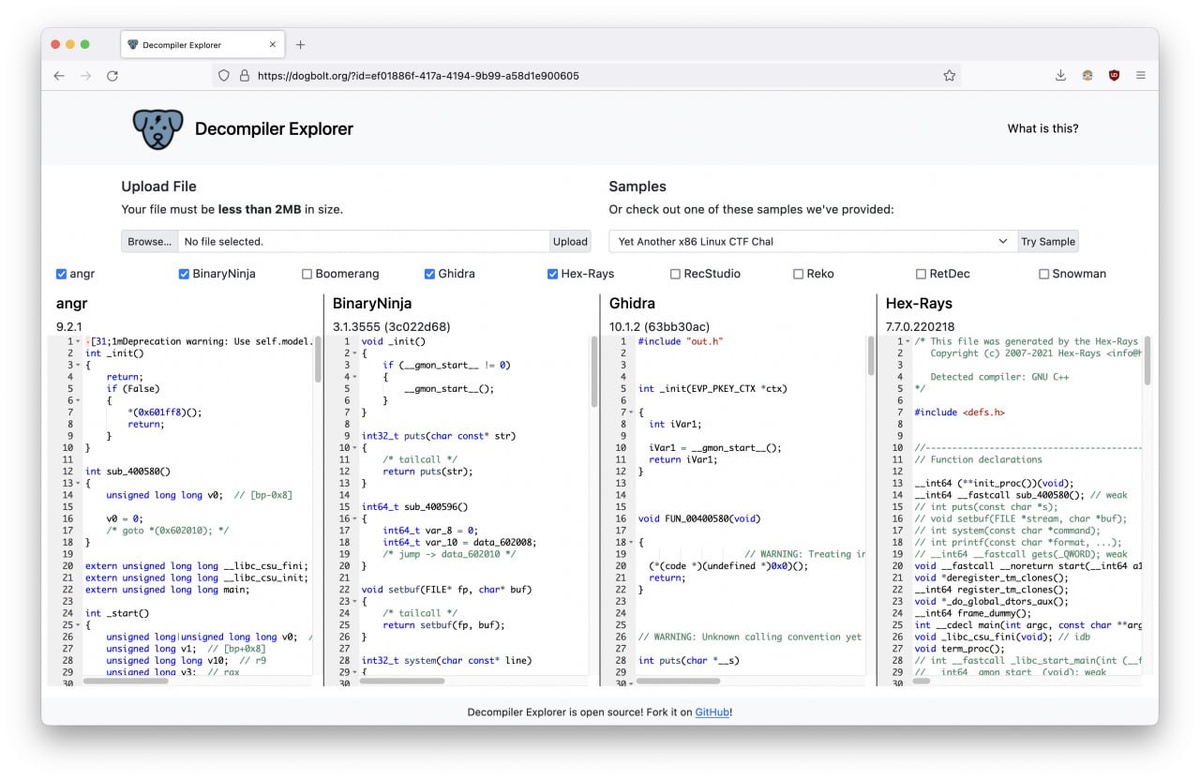1200x780 pixels.
Task: Click the Try Sample button
Action: (x=1048, y=242)
